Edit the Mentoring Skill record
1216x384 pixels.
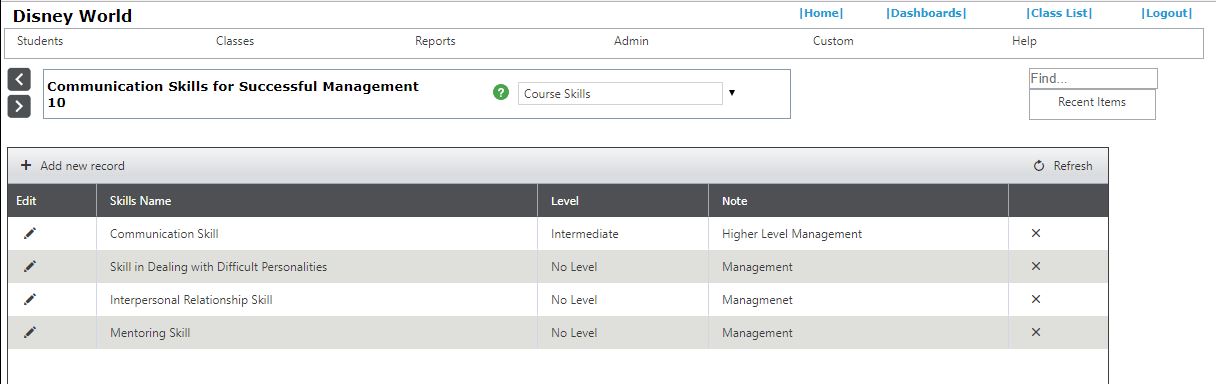(x=30, y=332)
